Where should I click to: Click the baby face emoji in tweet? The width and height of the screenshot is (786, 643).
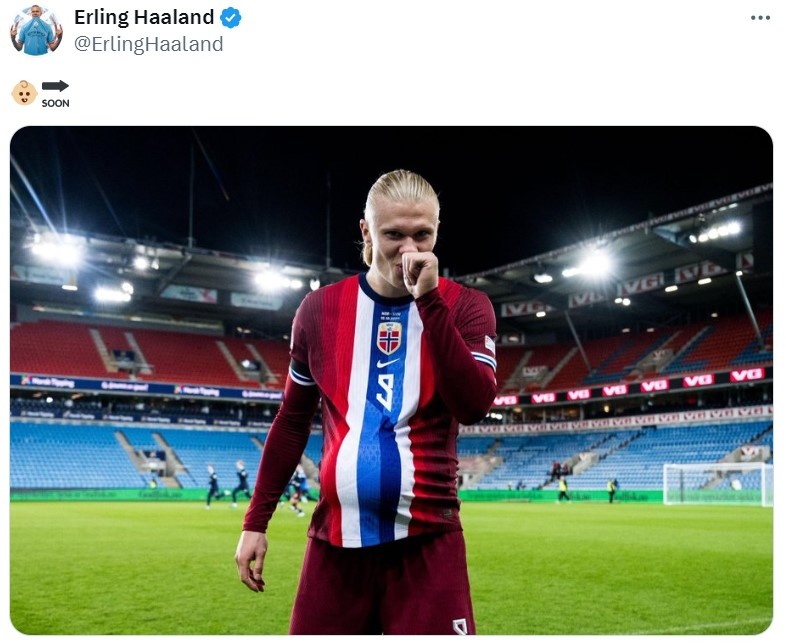click(x=25, y=93)
